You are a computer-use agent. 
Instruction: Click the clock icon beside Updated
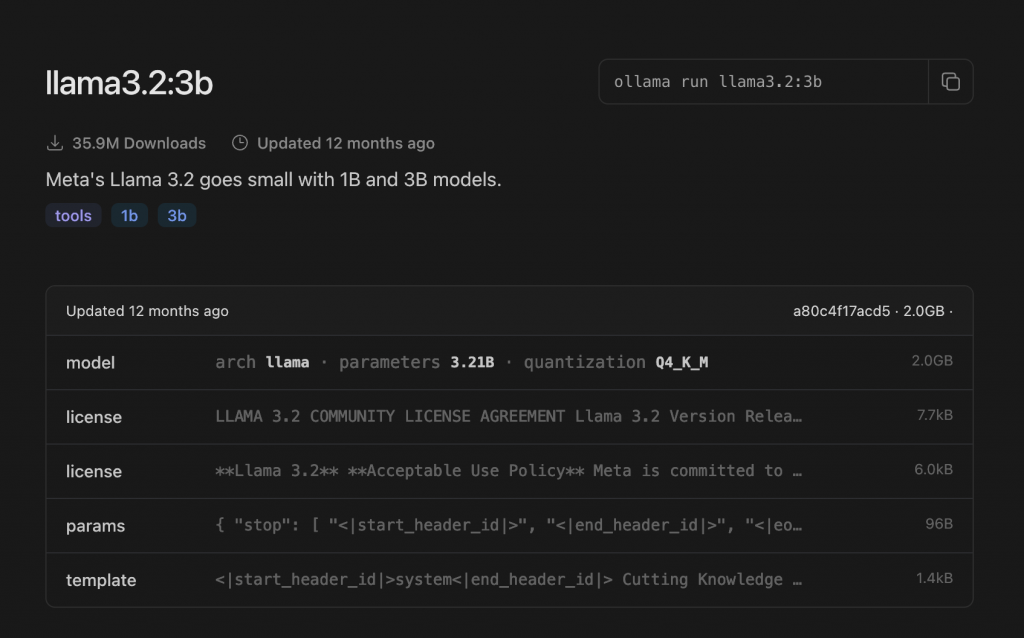coord(240,143)
